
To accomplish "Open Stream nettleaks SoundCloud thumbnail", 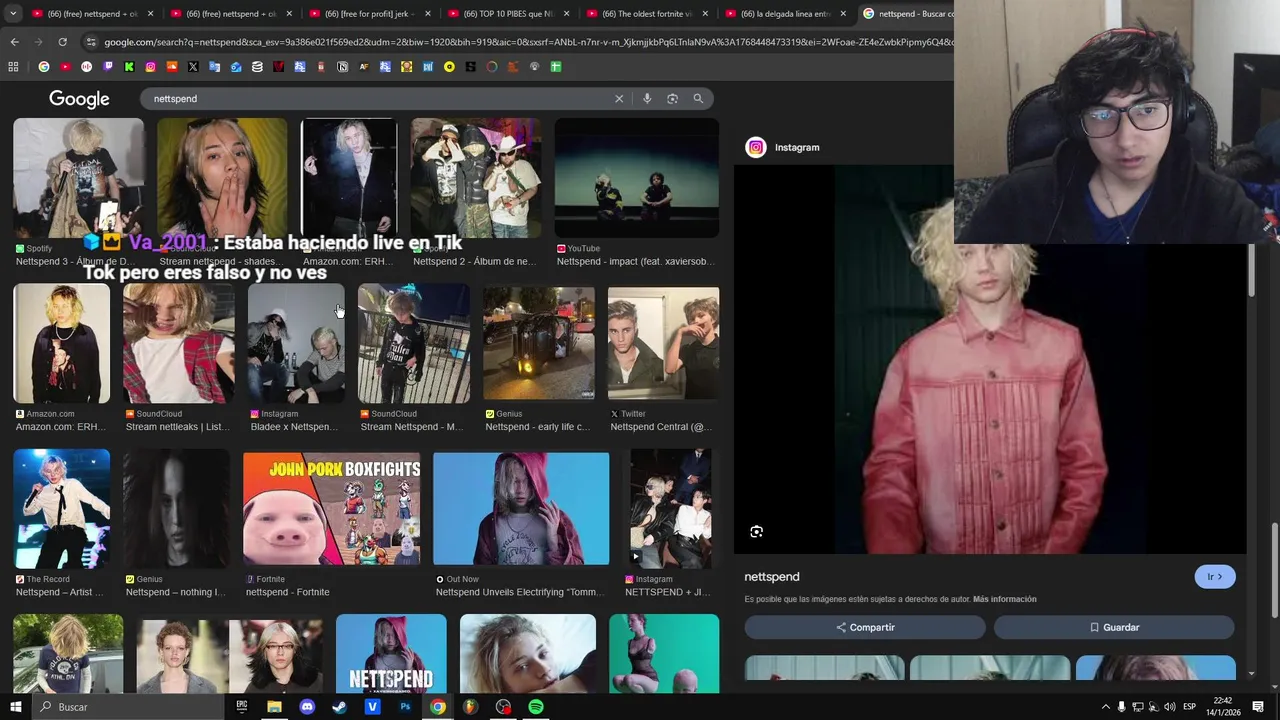I will tap(178, 344).
